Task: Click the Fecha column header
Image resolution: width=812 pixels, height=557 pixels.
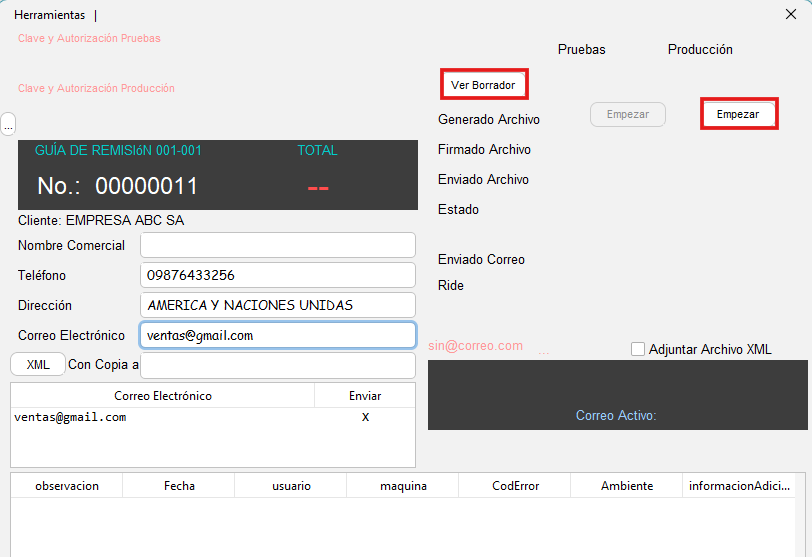Action: pos(179,486)
